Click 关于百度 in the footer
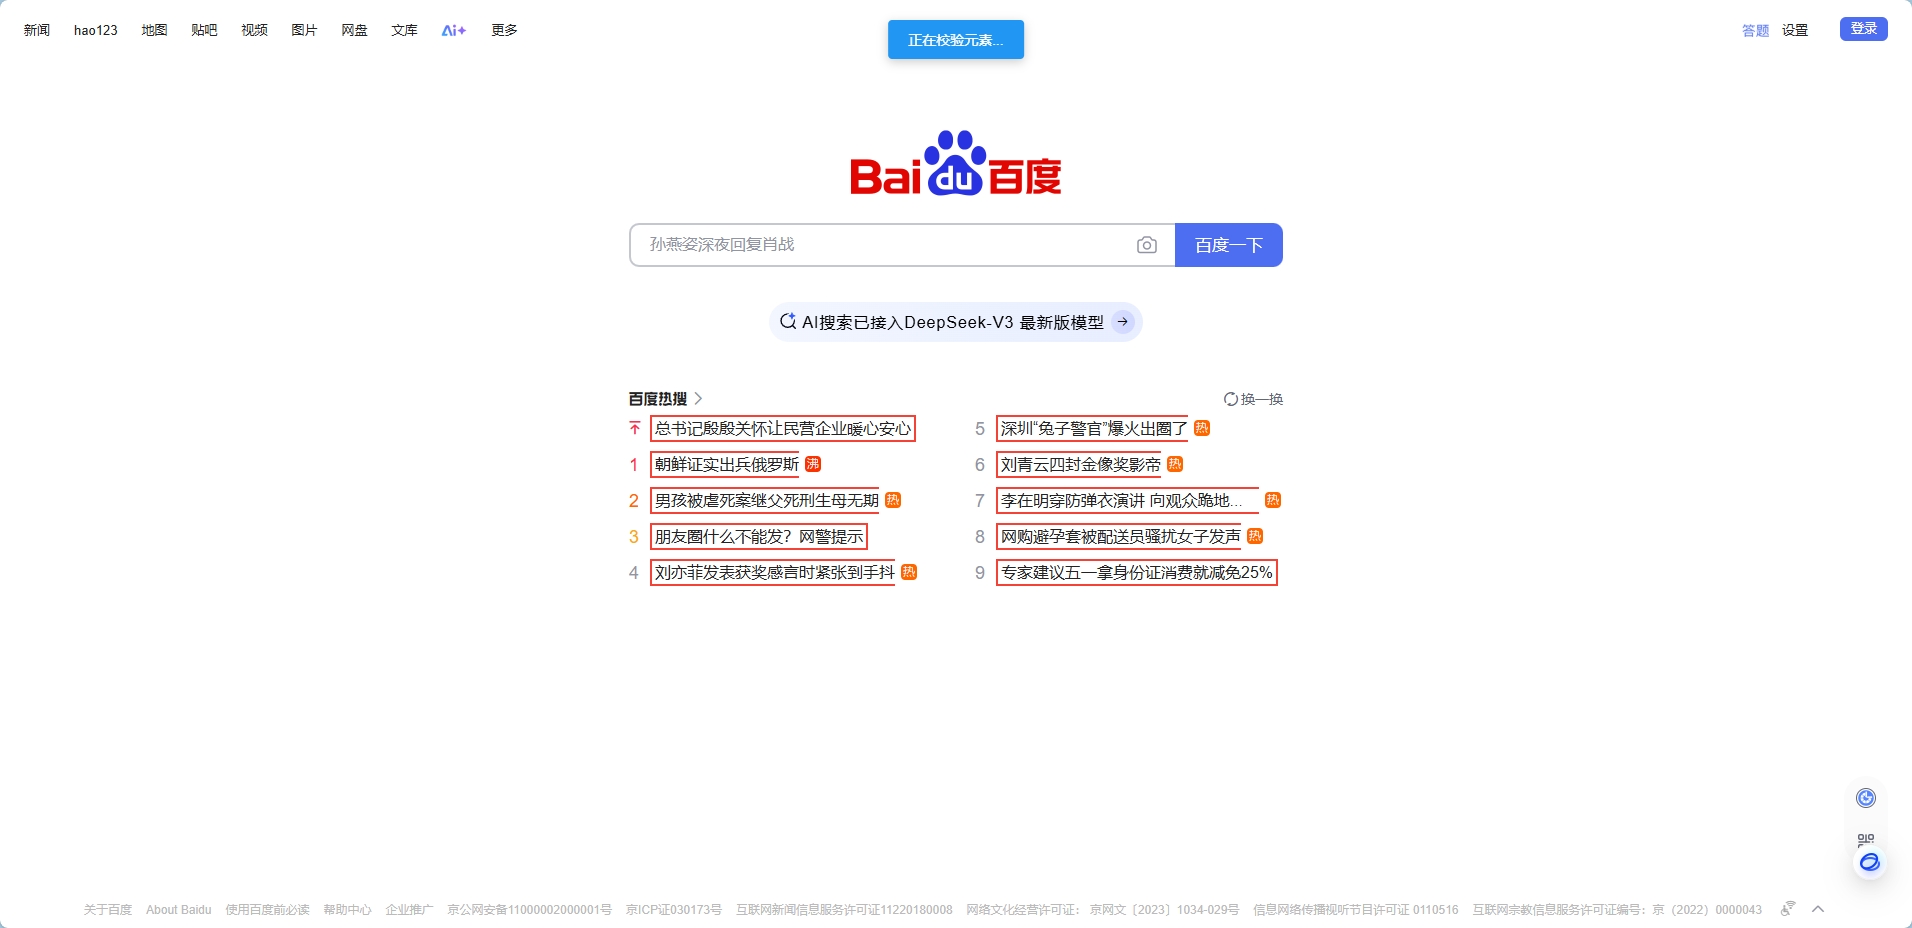 coord(108,910)
